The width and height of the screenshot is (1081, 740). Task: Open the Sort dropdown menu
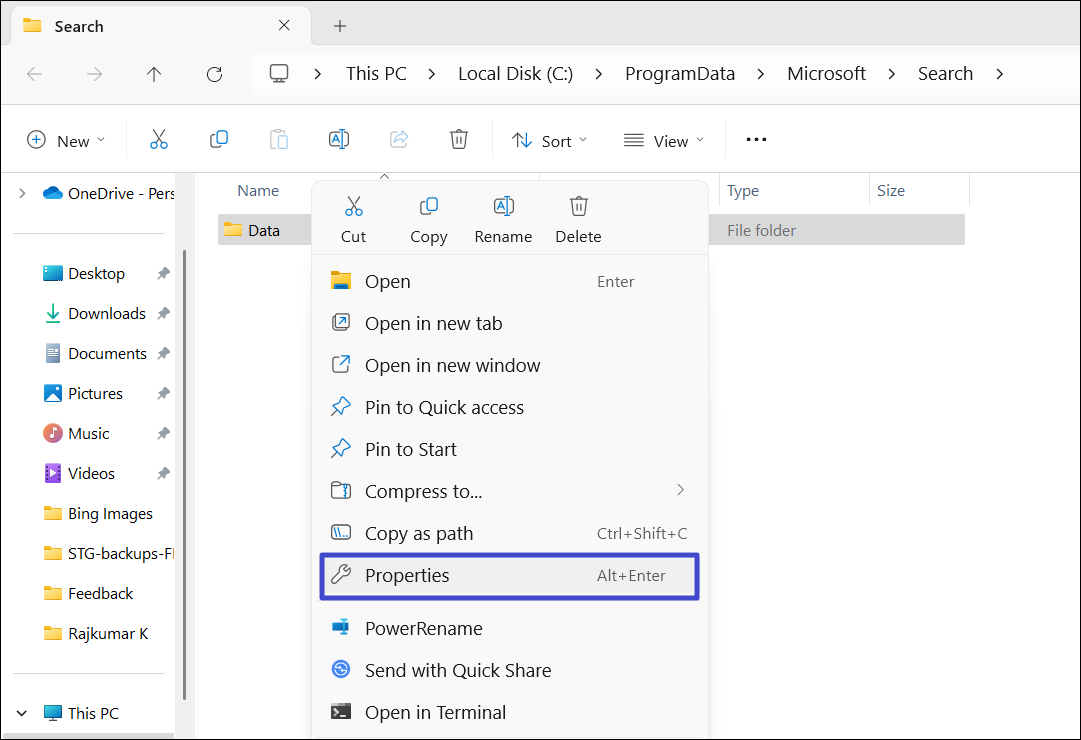550,140
